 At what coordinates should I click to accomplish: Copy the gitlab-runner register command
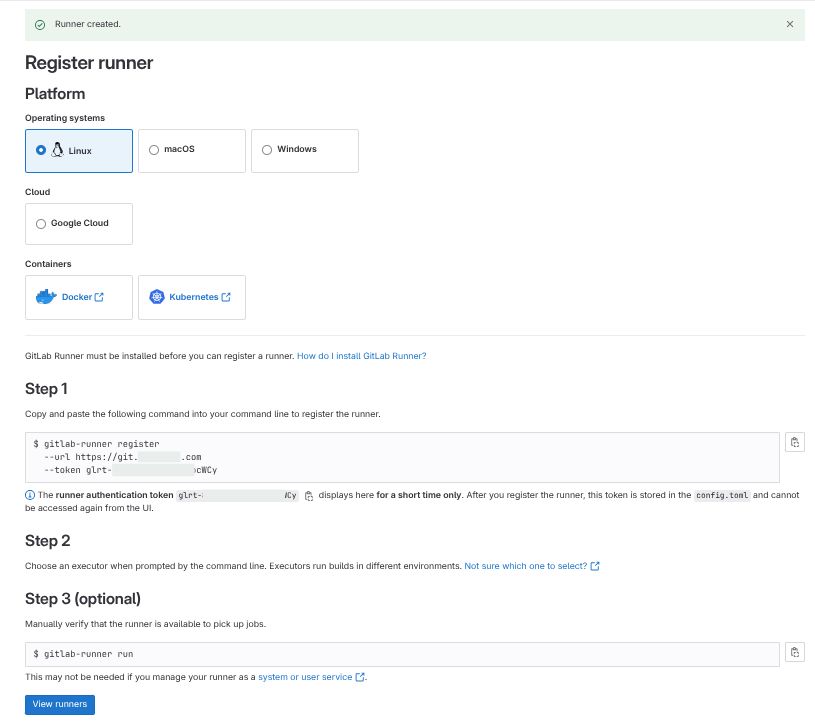tap(794, 443)
